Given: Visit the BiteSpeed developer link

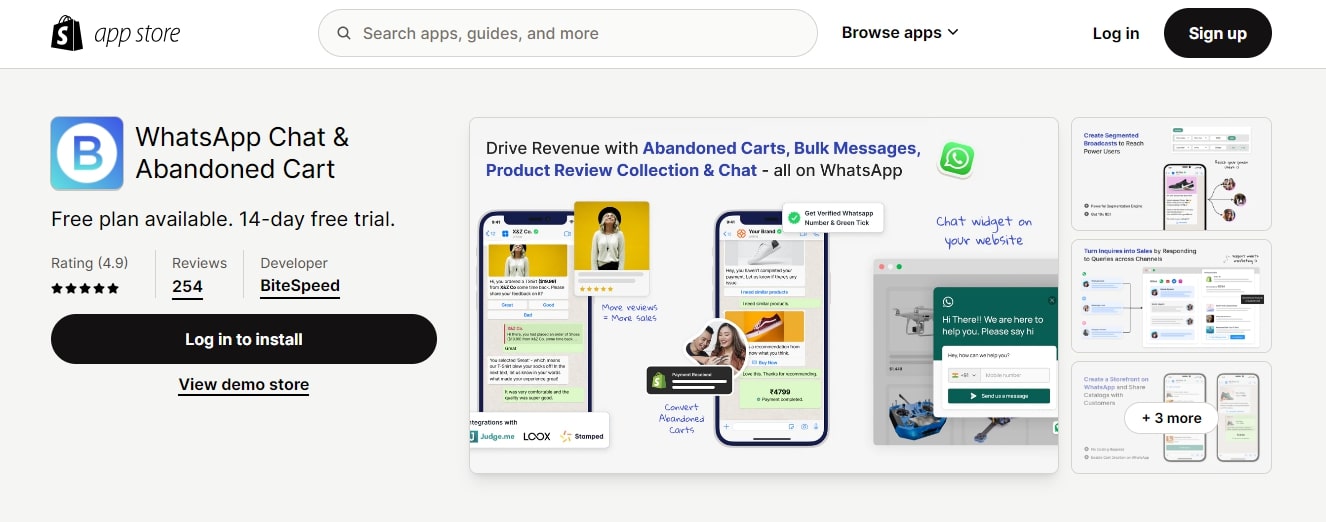Looking at the screenshot, I should pyautogui.click(x=300, y=286).
